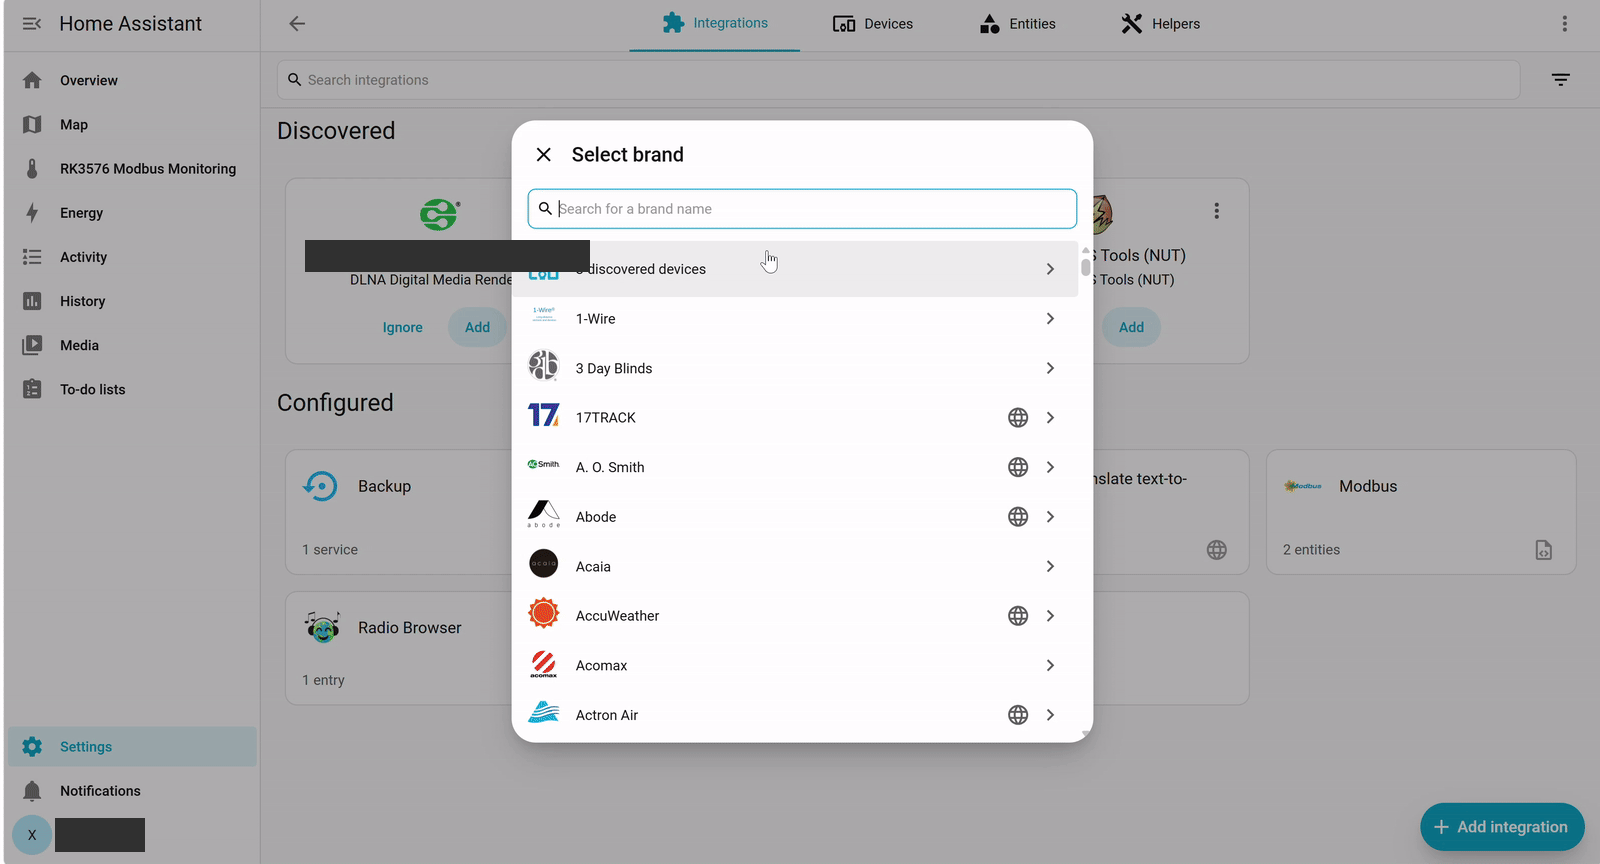The image size is (1600, 864).
Task: Expand 3 Day Blinds chevron
Action: pyautogui.click(x=1050, y=368)
